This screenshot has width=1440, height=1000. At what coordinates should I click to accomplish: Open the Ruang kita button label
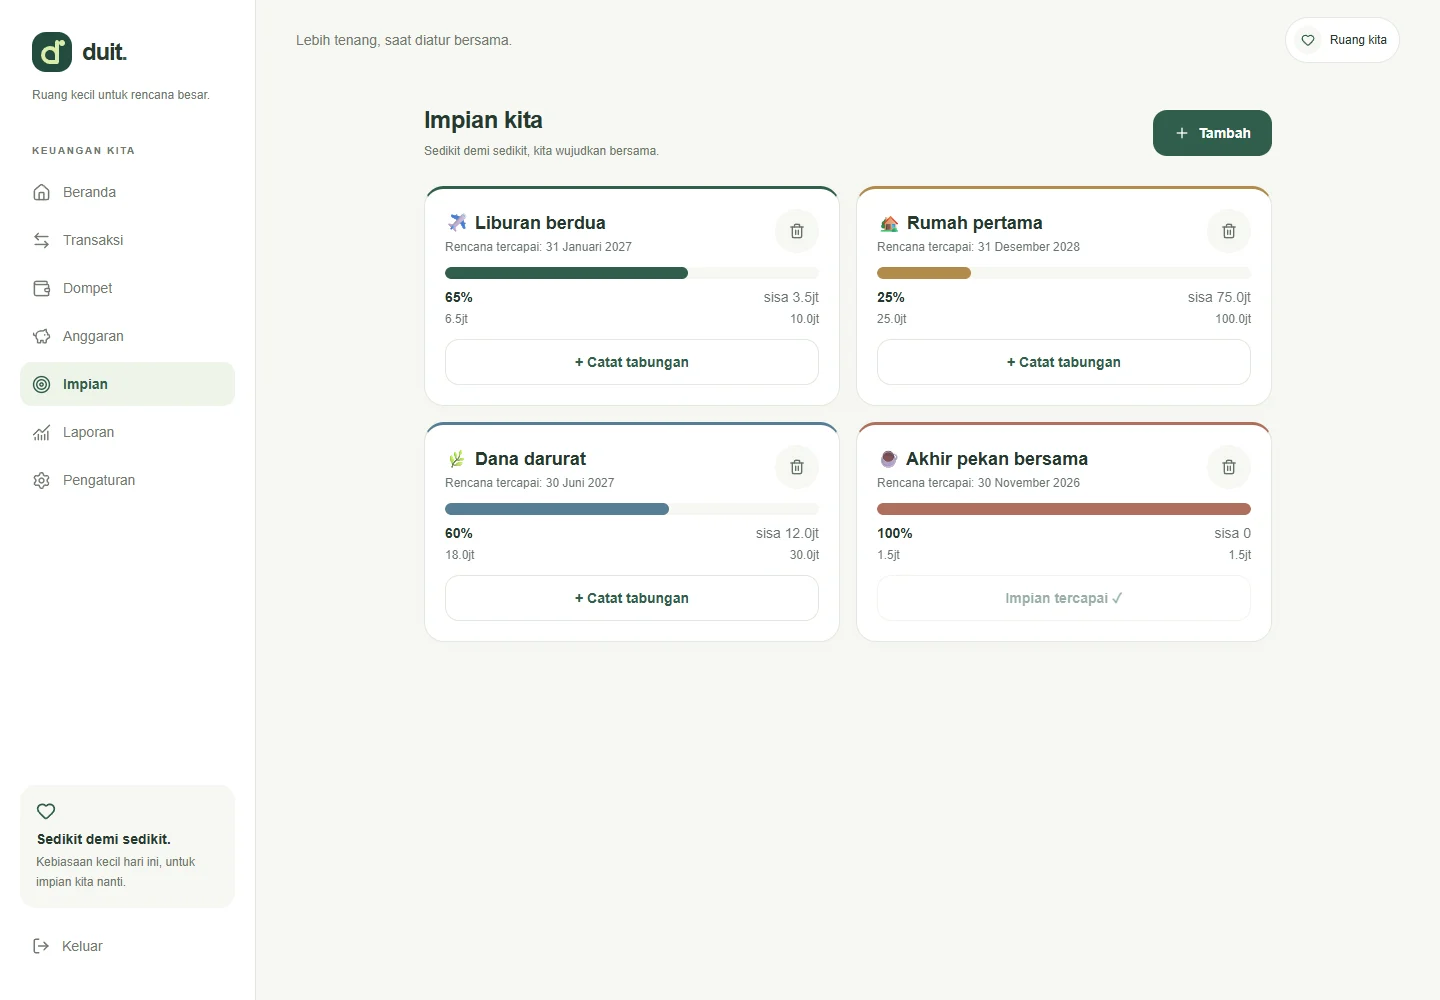(x=1358, y=40)
